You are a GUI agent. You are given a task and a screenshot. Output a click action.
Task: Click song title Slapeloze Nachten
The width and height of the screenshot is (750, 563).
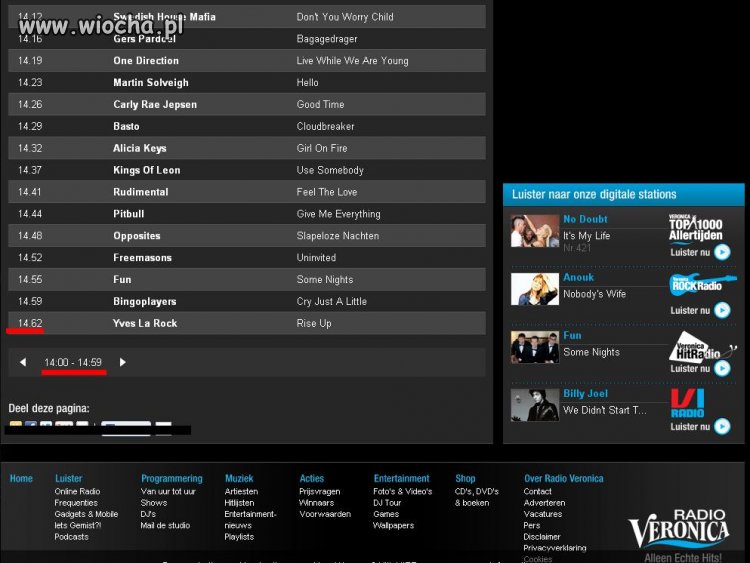pos(338,236)
